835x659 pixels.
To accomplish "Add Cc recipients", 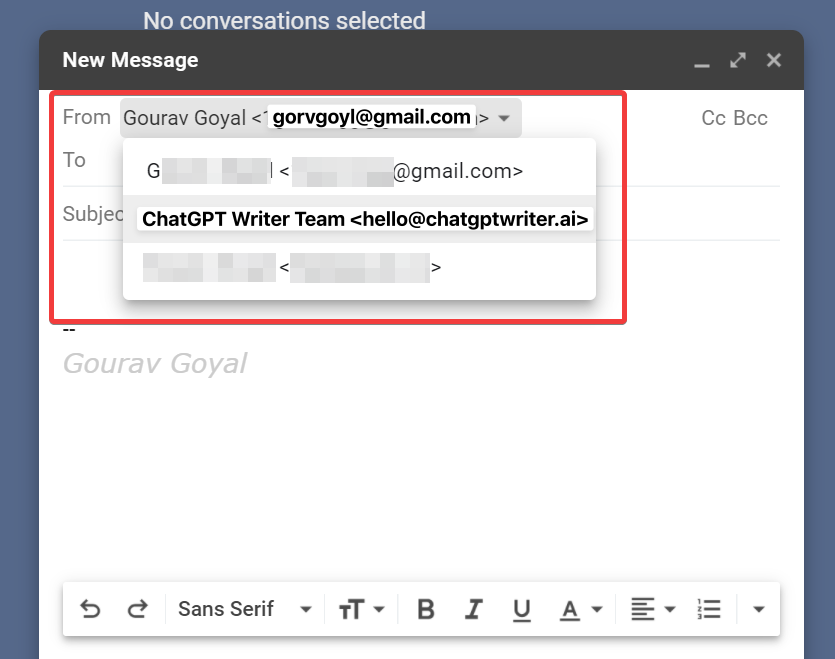I will 714,118.
